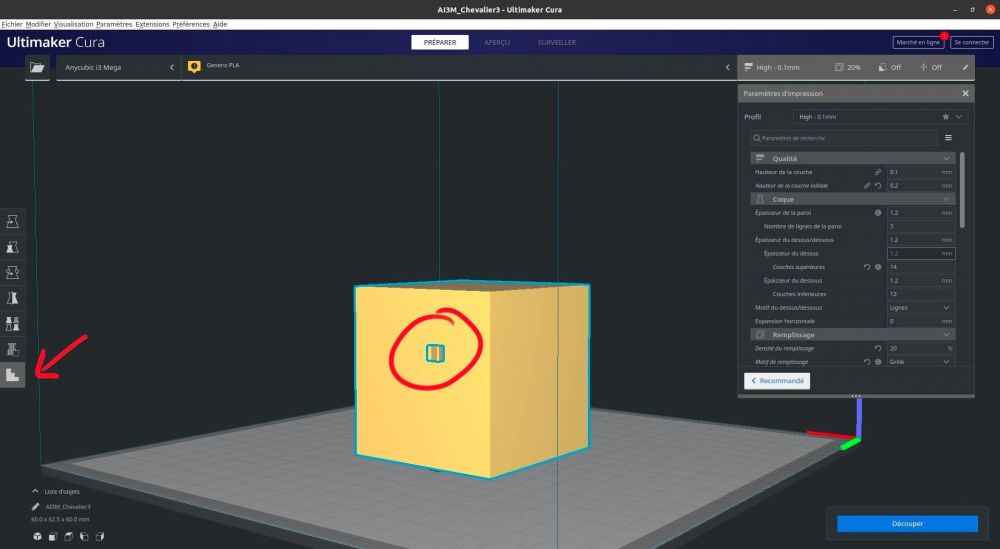This screenshot has height=549, width=1000.
Task: Open settings visibility hamburger menu
Action: [x=948, y=138]
